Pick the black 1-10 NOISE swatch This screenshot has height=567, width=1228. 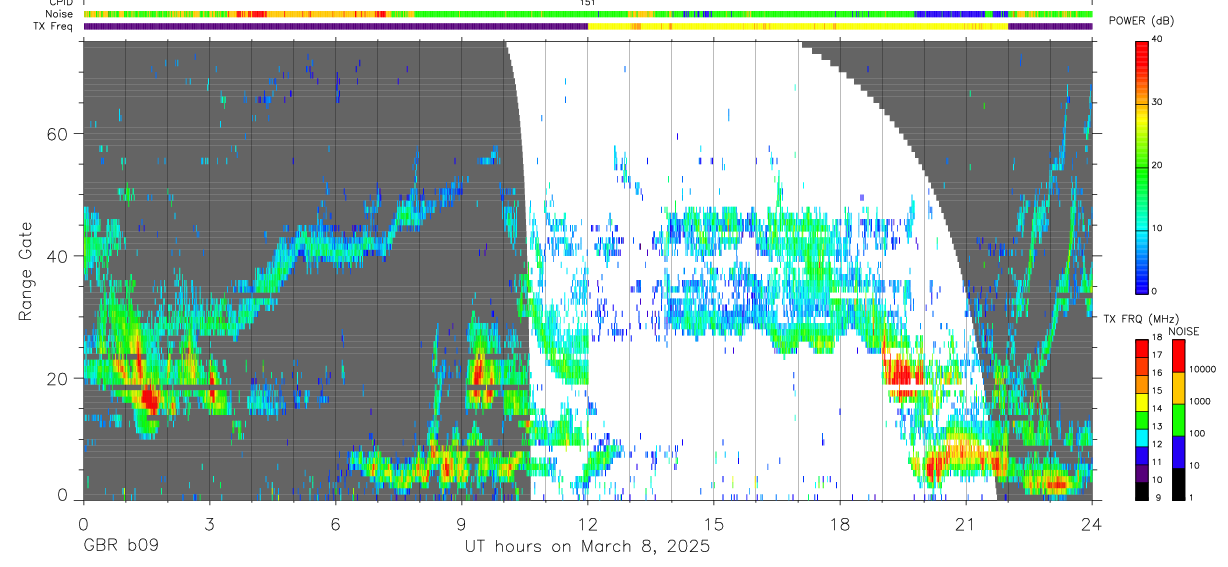pos(1177,482)
